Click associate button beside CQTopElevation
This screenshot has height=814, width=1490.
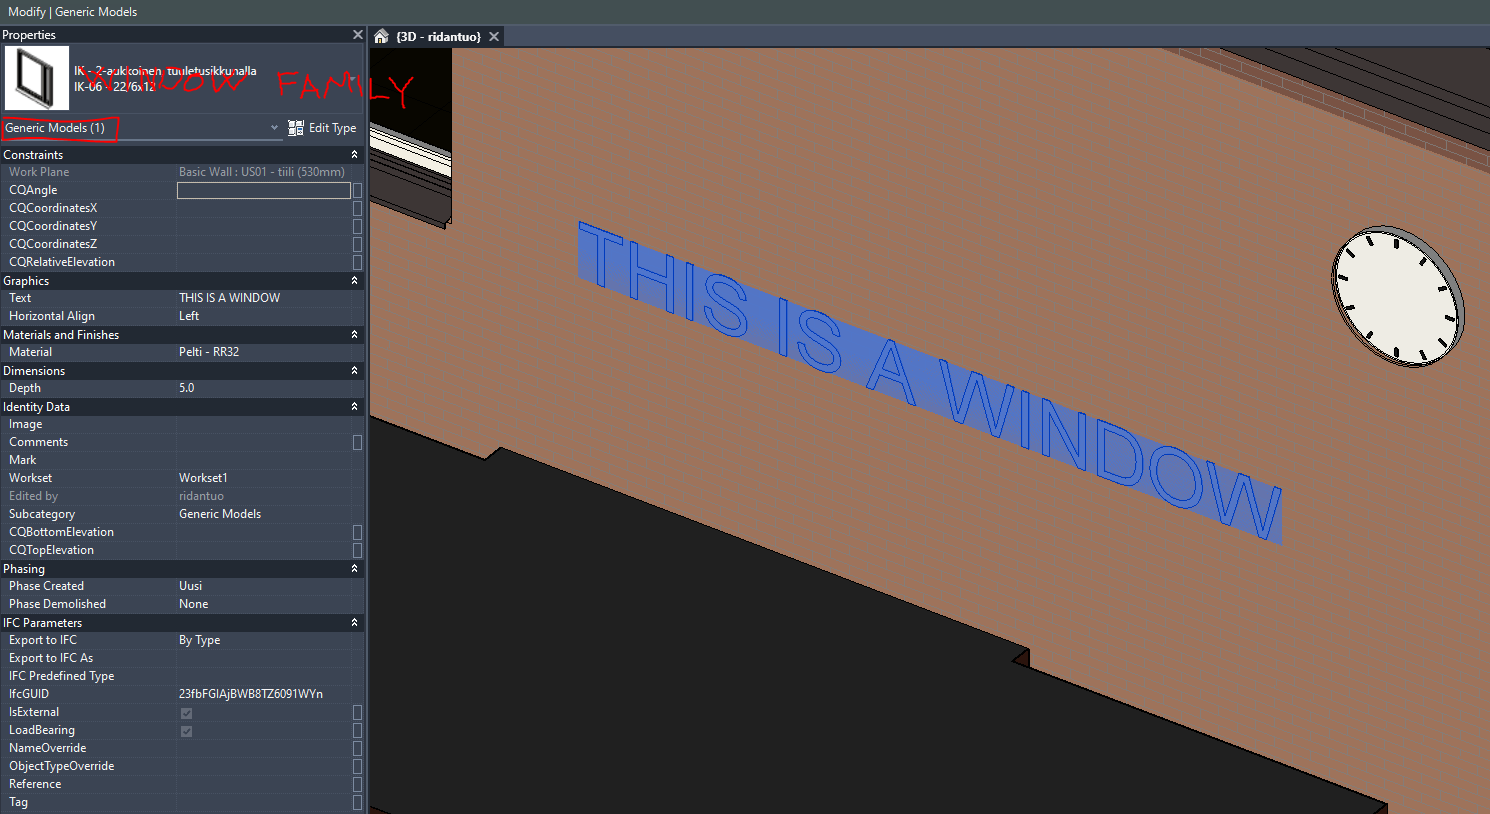[x=357, y=550]
